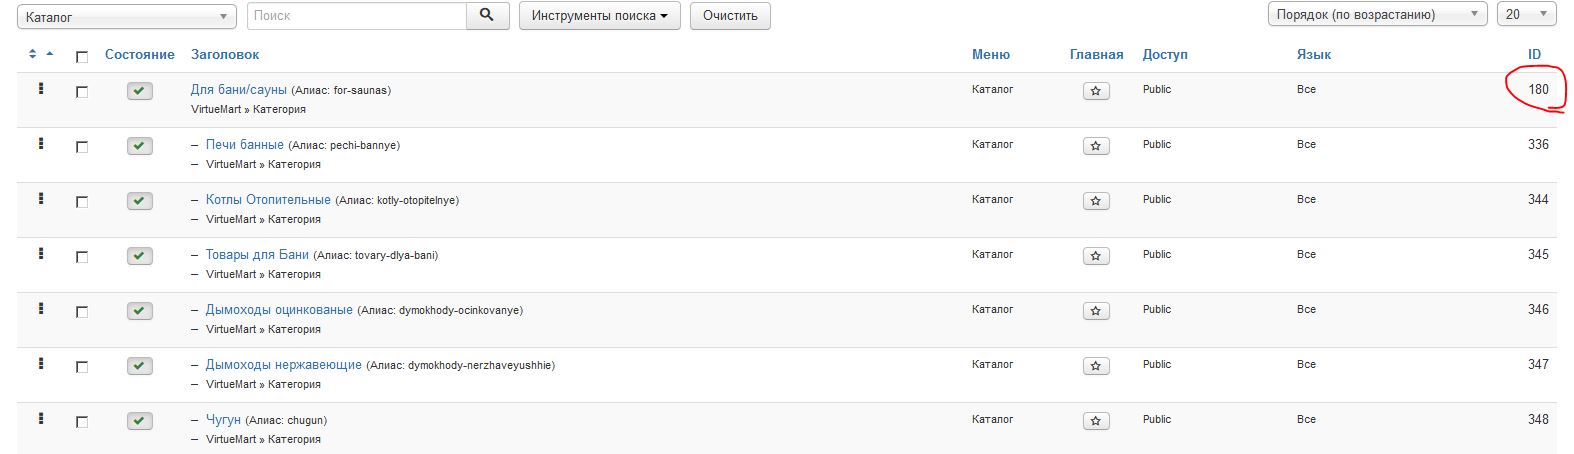Open the Печи банные menu item link
Screen dimensions: 1574x454
click(x=245, y=145)
